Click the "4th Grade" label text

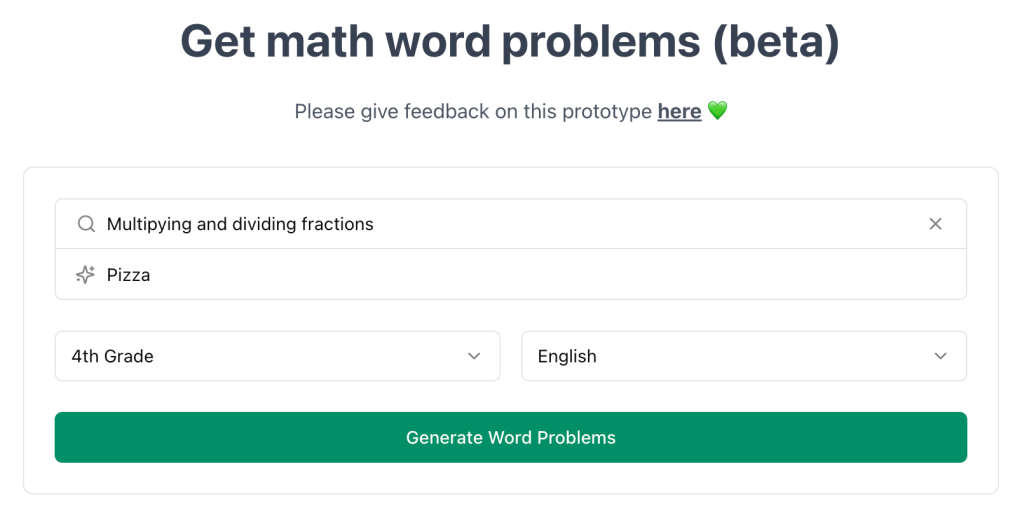coord(112,356)
